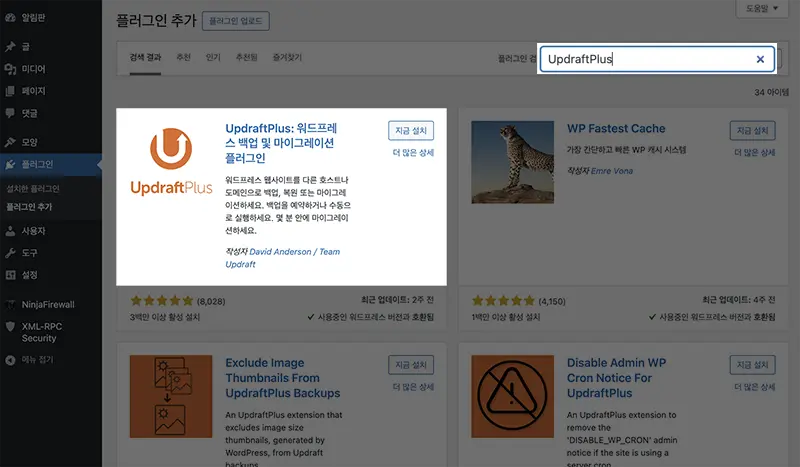
Task: Select the Plugins (플러그인) plug icon
Action: [10, 164]
